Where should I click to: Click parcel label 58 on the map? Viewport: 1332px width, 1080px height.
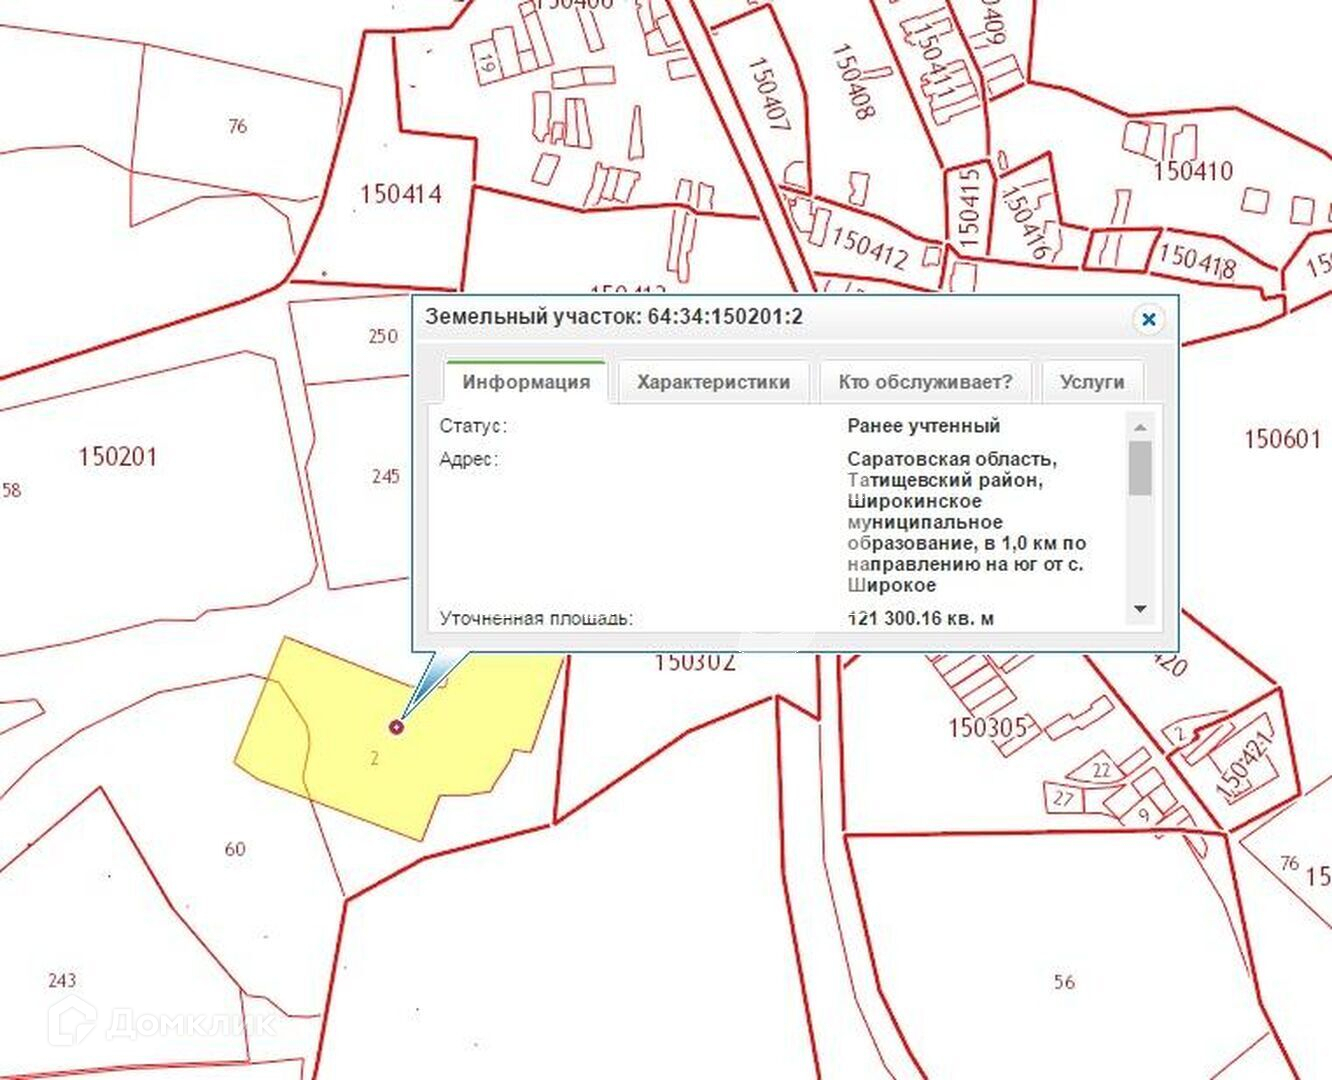[x=11, y=490]
